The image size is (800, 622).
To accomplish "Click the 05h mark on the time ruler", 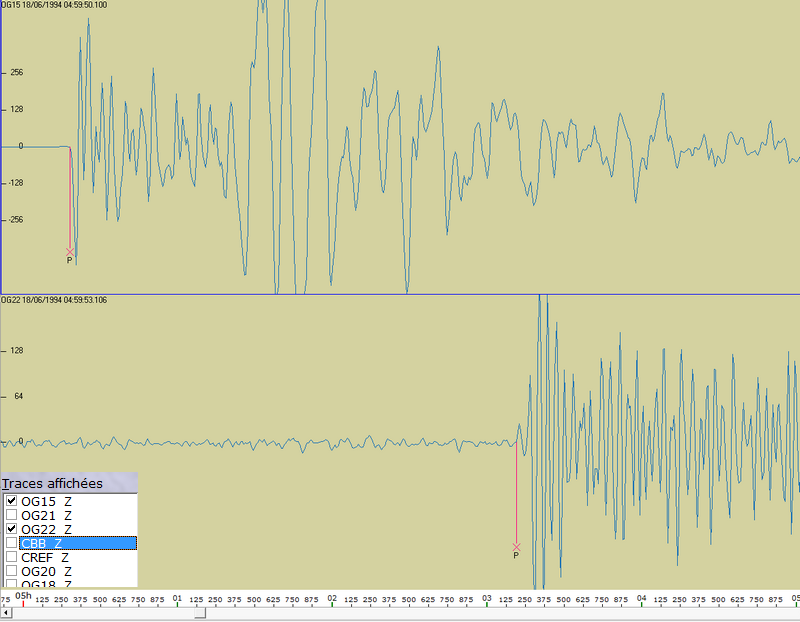I will 24,595.
